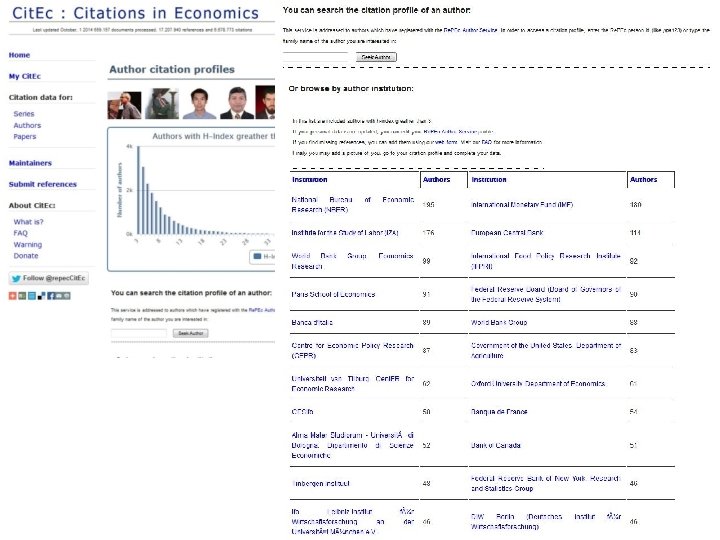The image size is (720, 540).
Task: Open Paris School of Economics institution
Action: pyautogui.click(x=333, y=294)
